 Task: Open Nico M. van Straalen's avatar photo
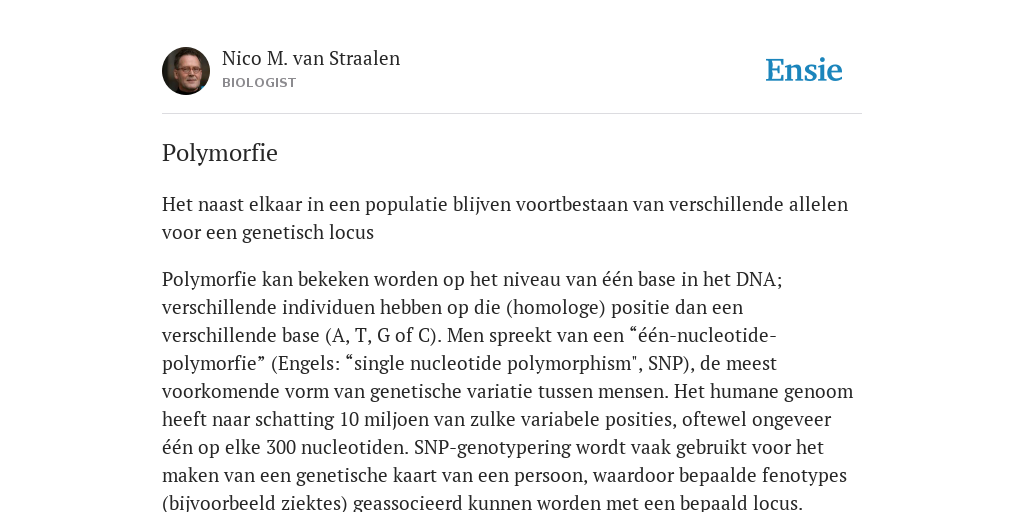click(x=186, y=71)
